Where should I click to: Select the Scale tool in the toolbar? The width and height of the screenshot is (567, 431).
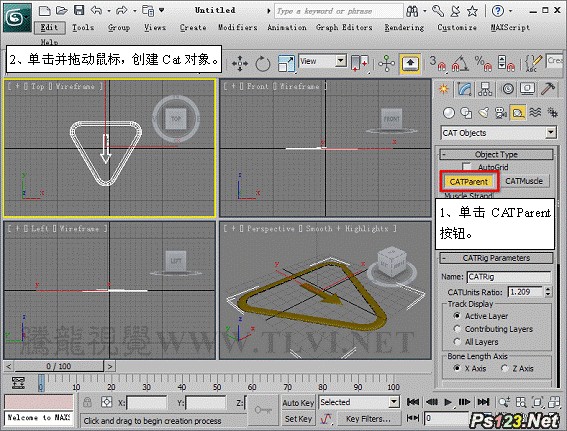[286, 63]
